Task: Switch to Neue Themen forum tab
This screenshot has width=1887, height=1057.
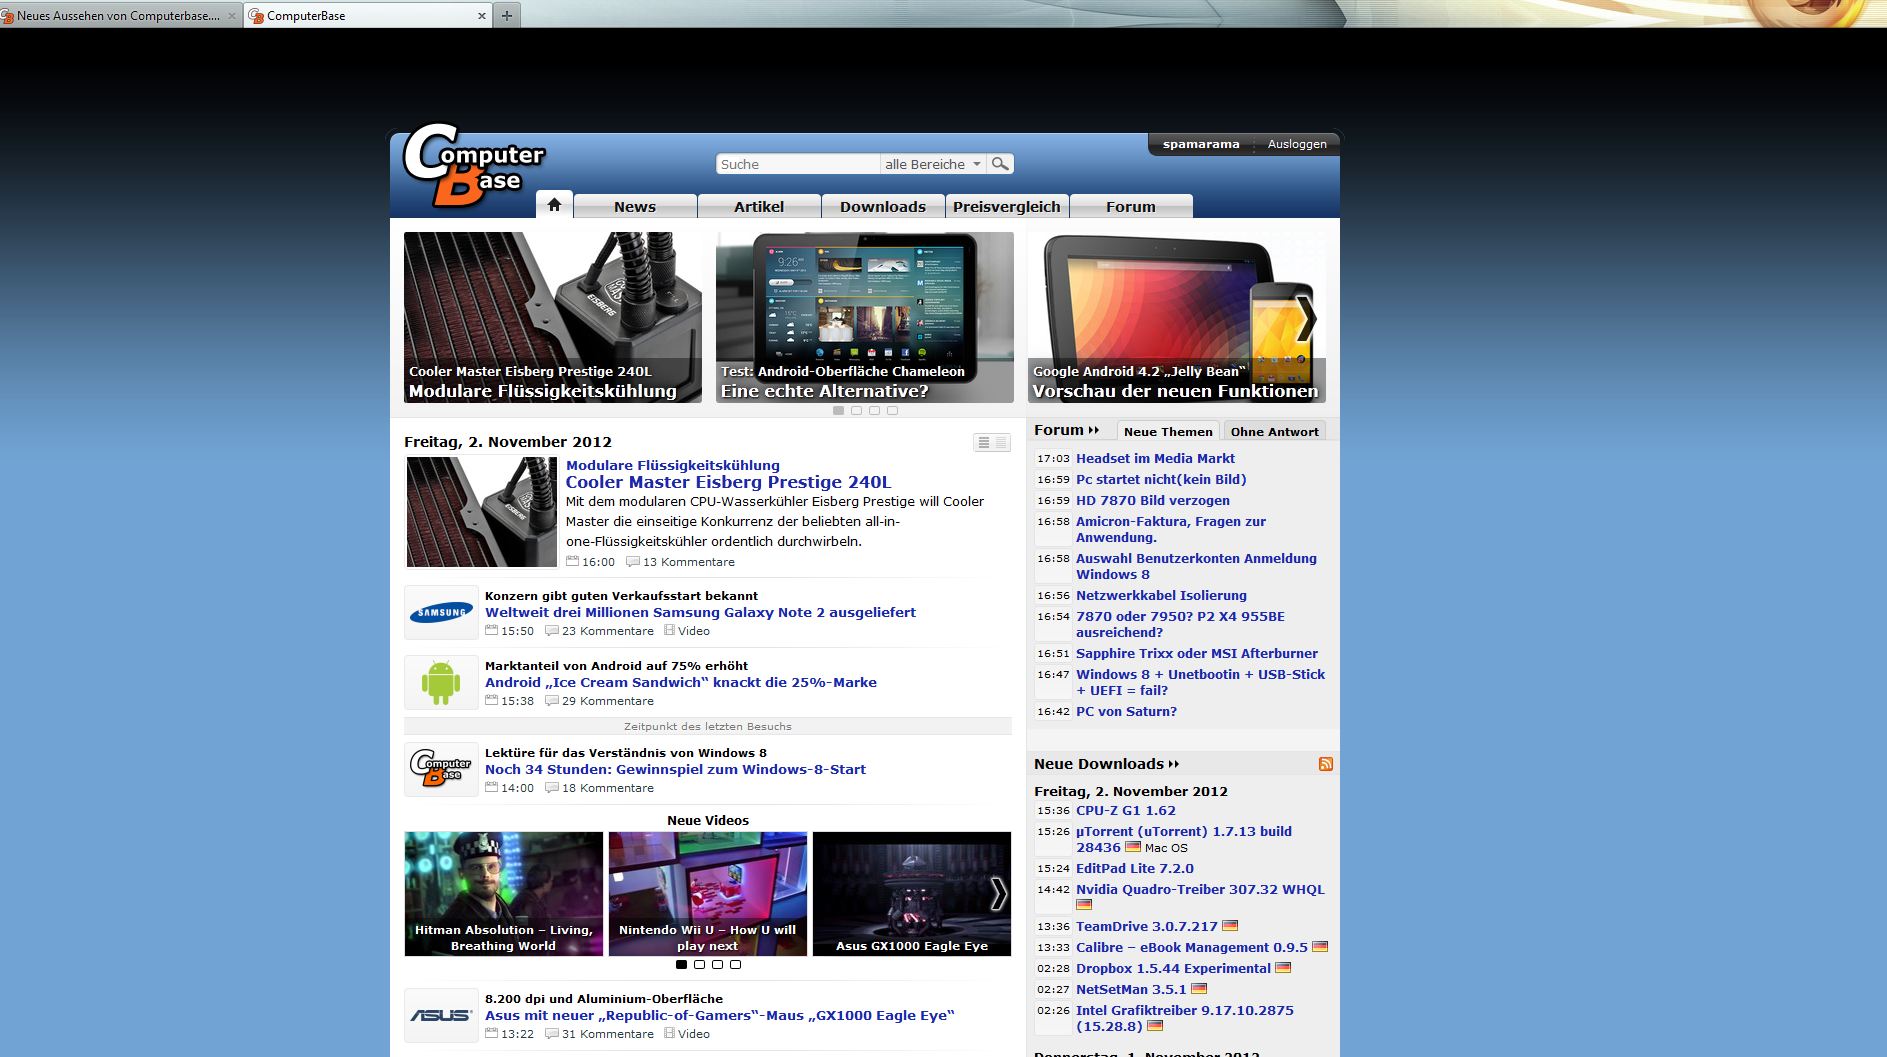Action: pos(1168,431)
